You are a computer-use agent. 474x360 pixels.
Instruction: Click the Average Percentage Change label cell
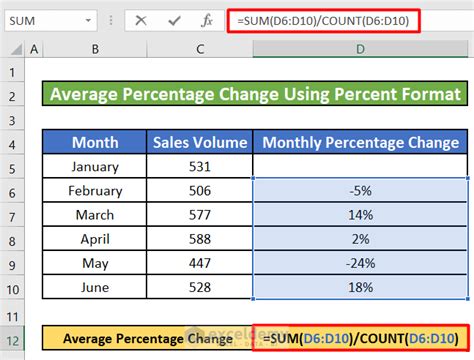[147, 338]
